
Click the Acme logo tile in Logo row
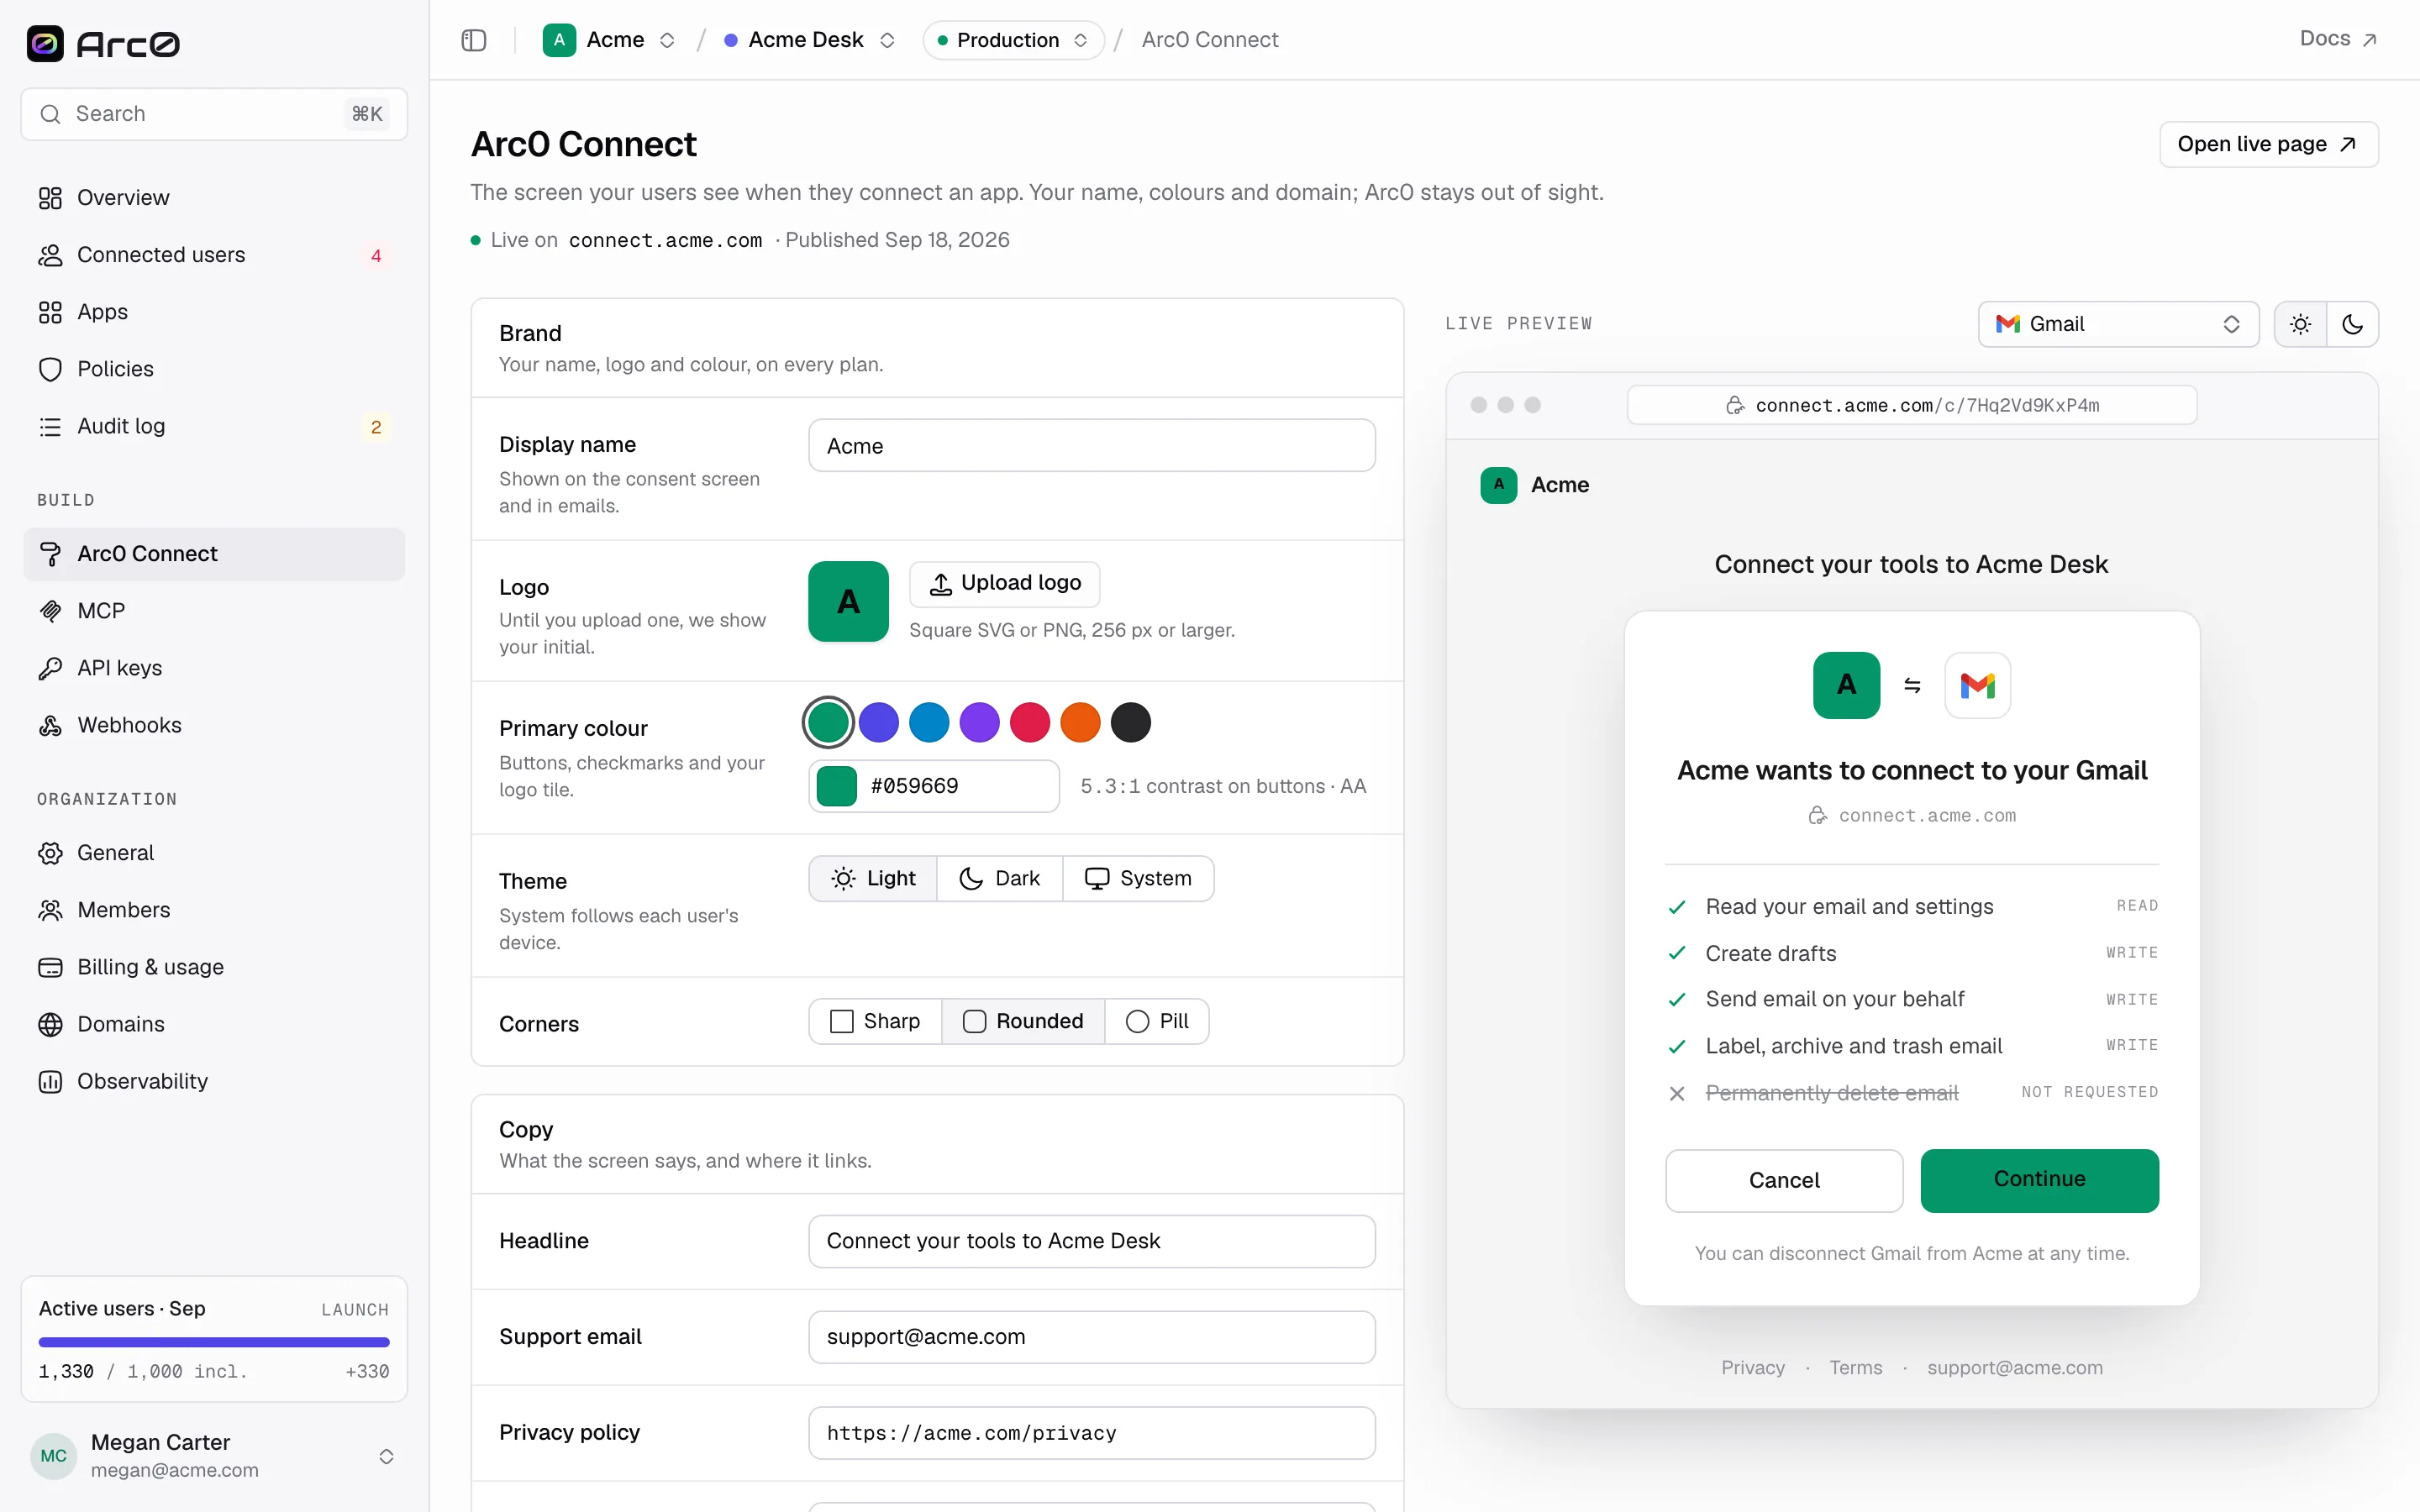[x=848, y=601]
